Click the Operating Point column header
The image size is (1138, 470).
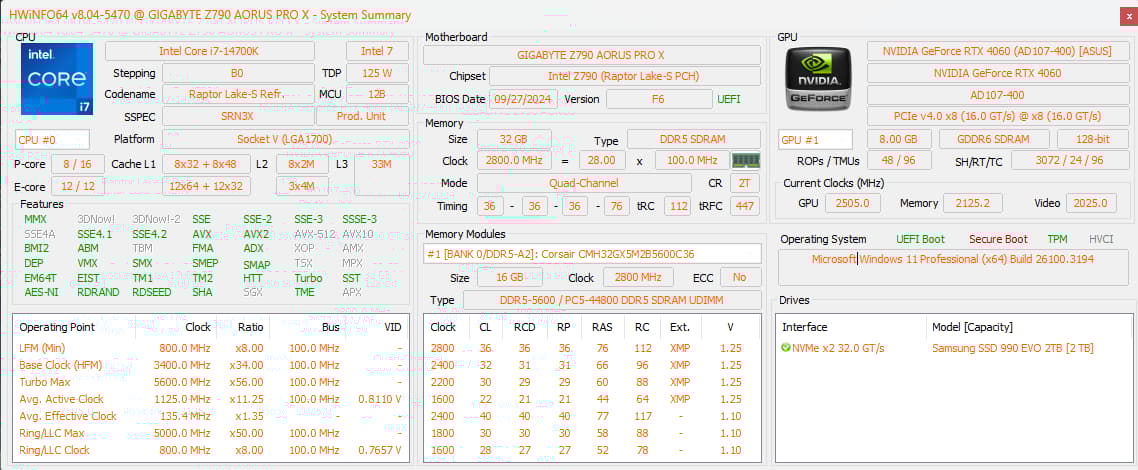pyautogui.click(x=57, y=327)
